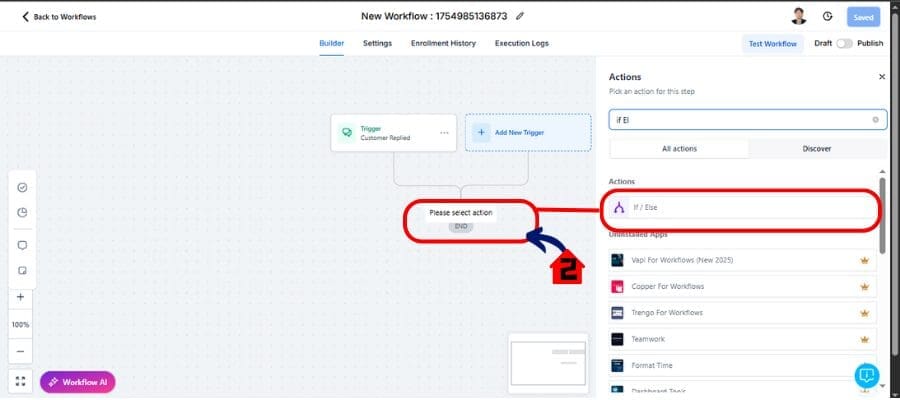This screenshot has height=400, width=900.
Task: Click the comment bubble icon in left toolbar
Action: [22, 245]
